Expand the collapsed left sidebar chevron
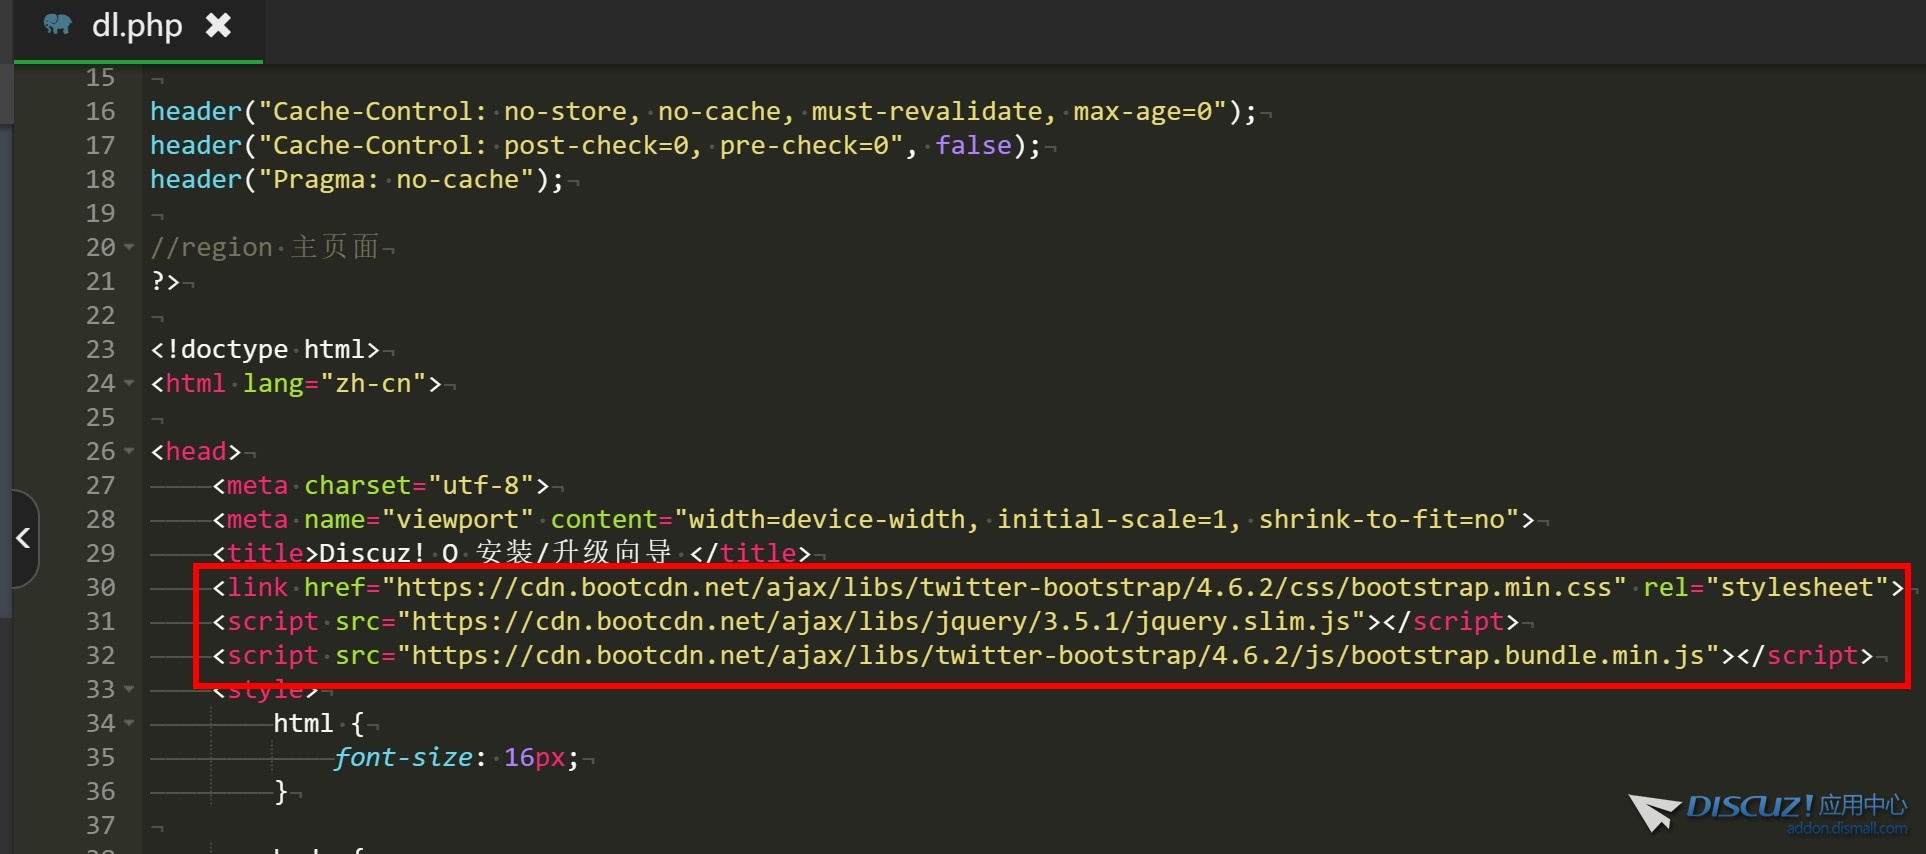The width and height of the screenshot is (1926, 854). pyautogui.click(x=24, y=539)
